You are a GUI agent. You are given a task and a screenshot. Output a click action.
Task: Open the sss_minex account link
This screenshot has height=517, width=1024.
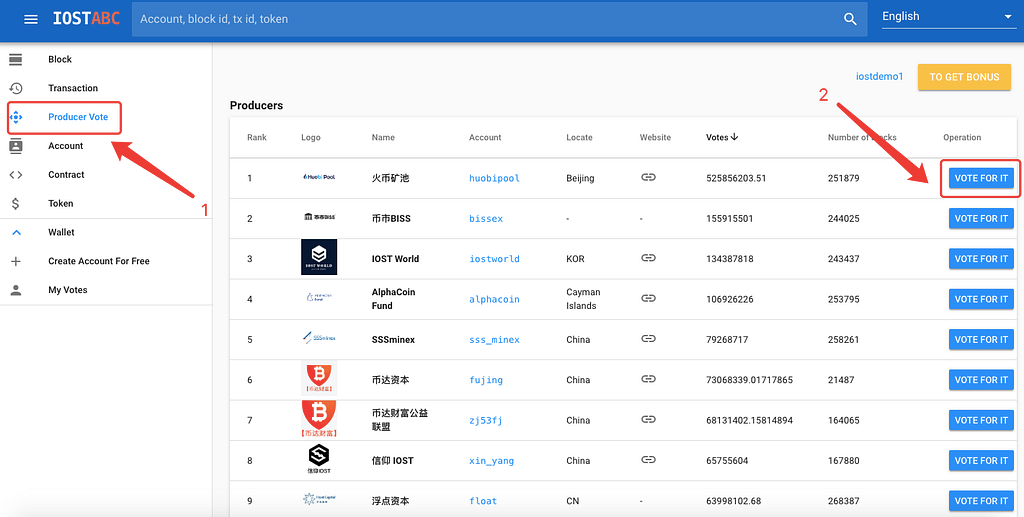[494, 339]
